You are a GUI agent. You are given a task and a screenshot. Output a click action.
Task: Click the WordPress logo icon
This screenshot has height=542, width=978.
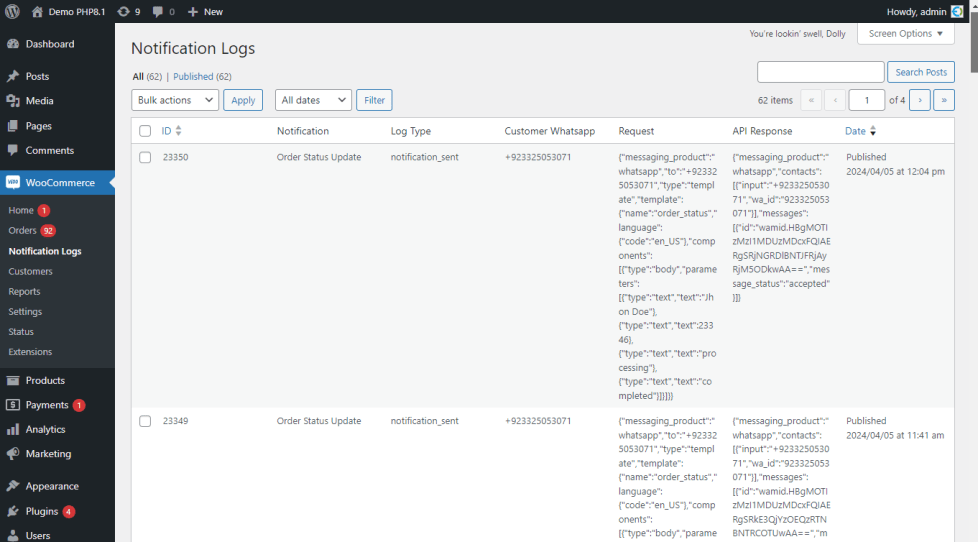(x=12, y=11)
